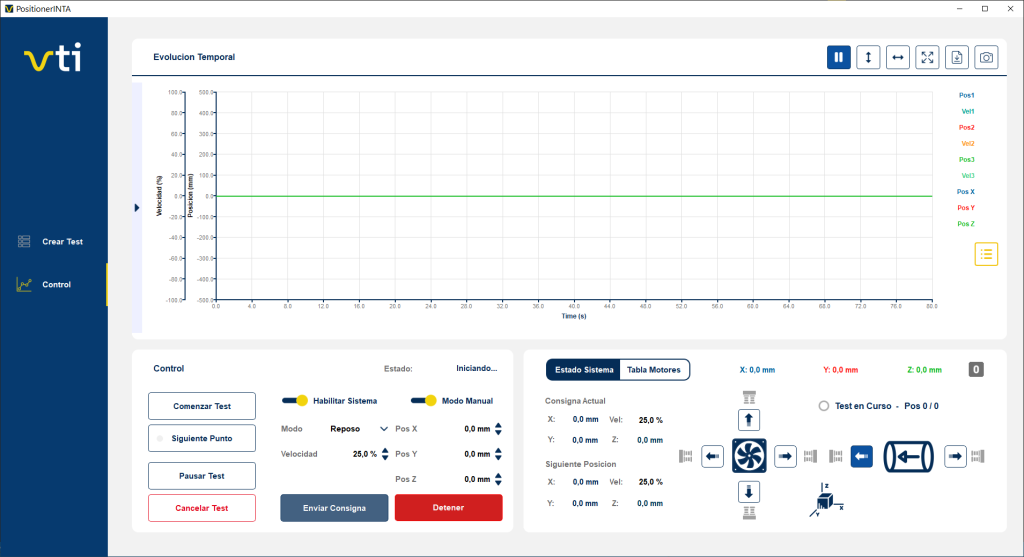Pause the live chart update
The image size is (1024, 557).
click(838, 58)
